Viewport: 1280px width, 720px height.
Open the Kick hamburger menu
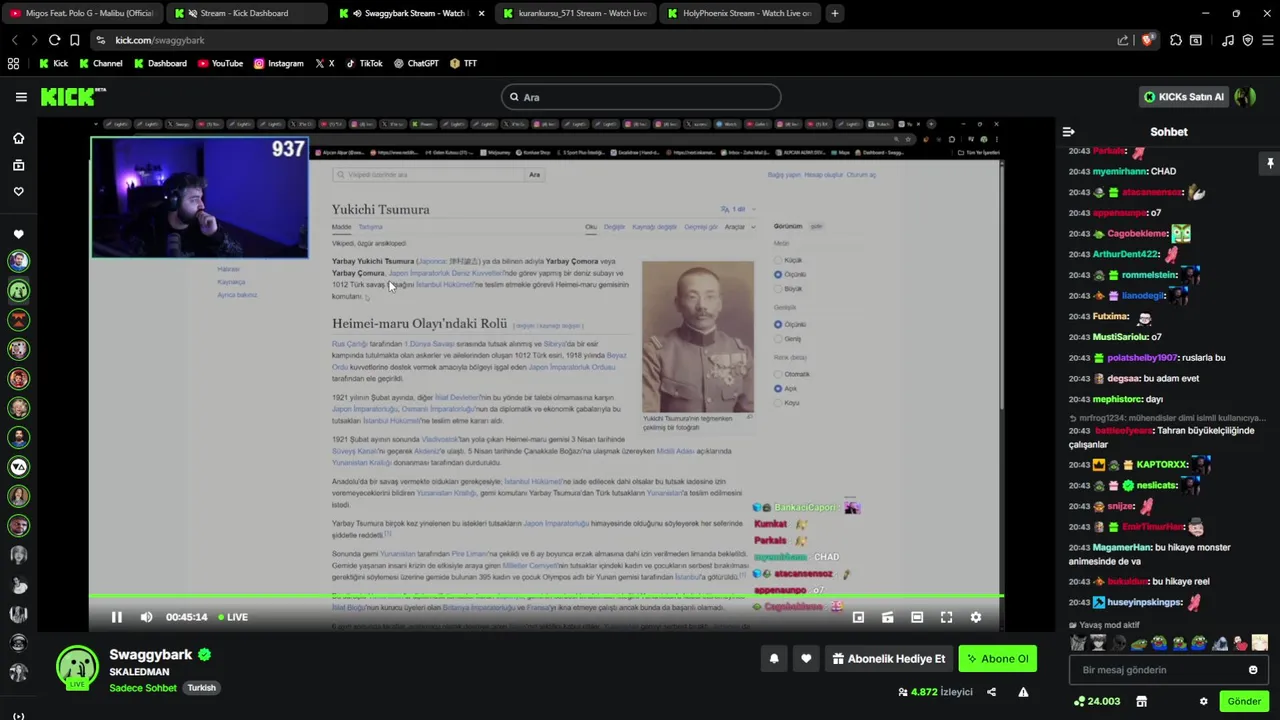[21, 97]
